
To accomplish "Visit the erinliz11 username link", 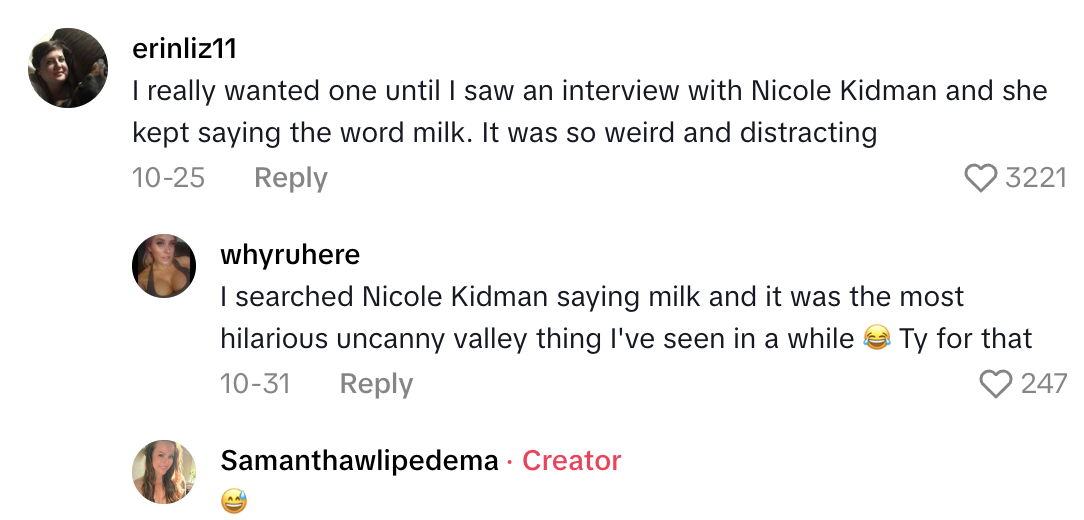I will (184, 48).
